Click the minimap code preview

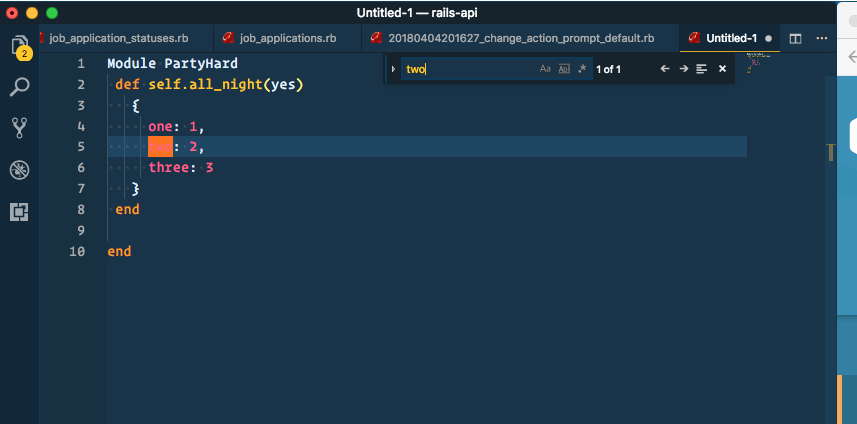point(759,63)
